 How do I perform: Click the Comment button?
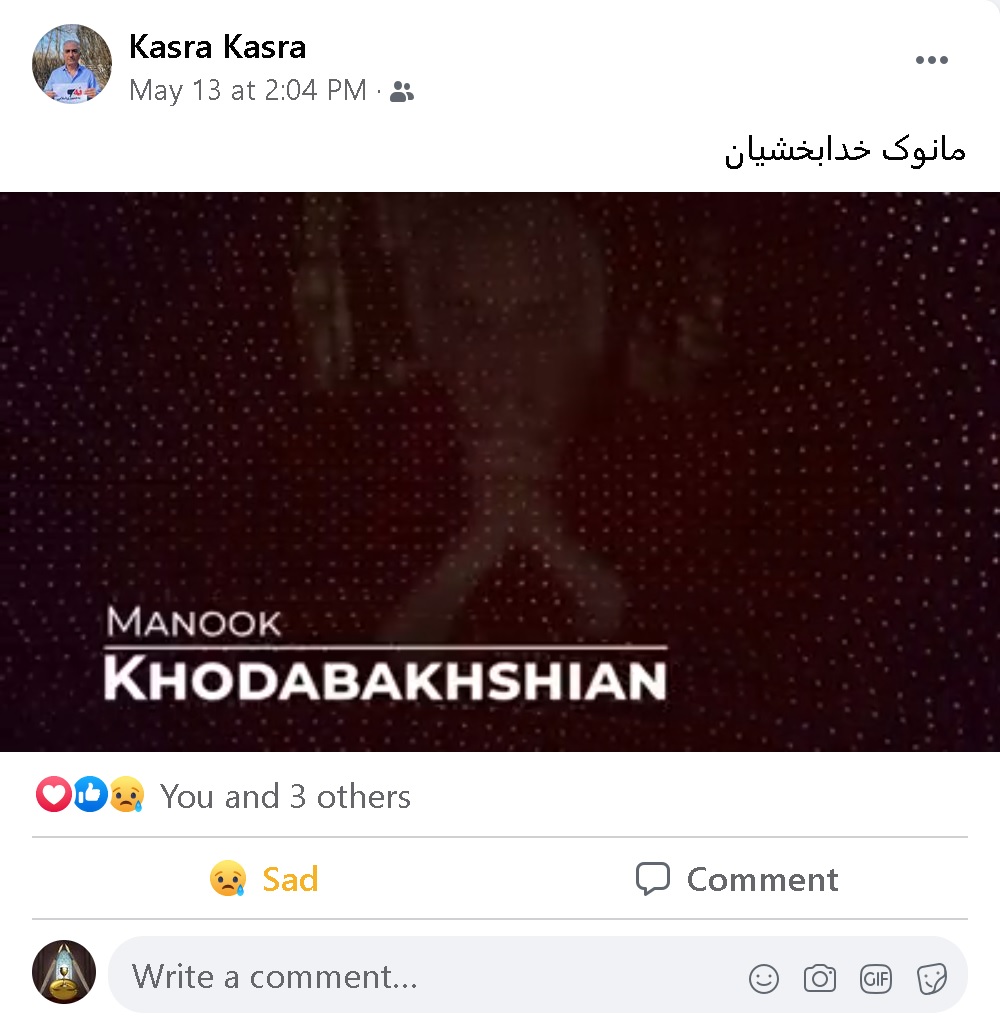736,878
